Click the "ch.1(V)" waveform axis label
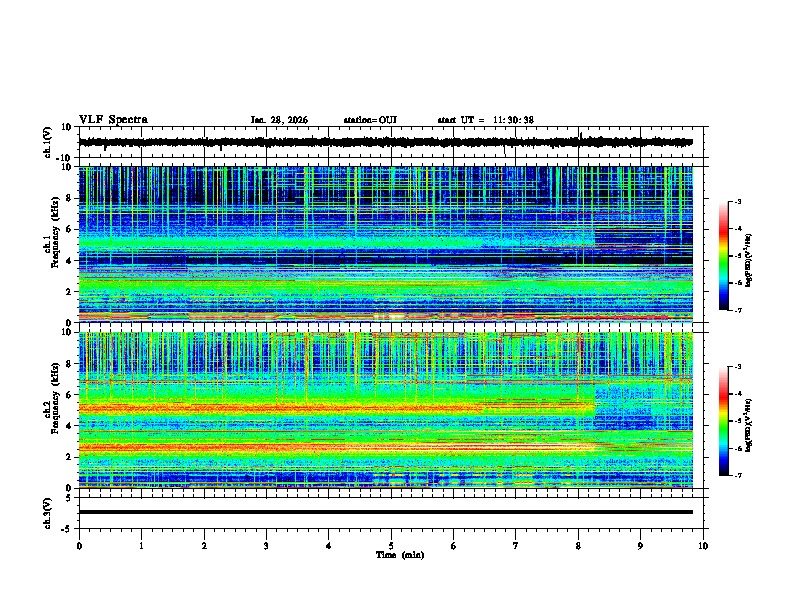792x612 pixels. pos(48,142)
